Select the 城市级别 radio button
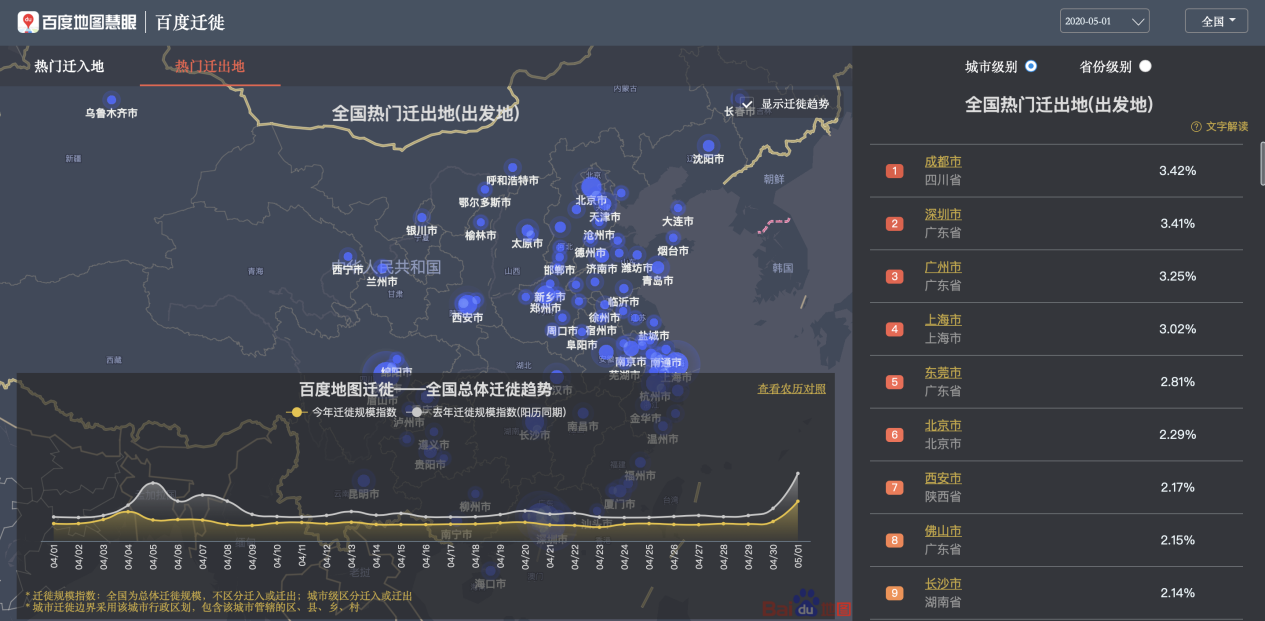 click(x=1031, y=66)
